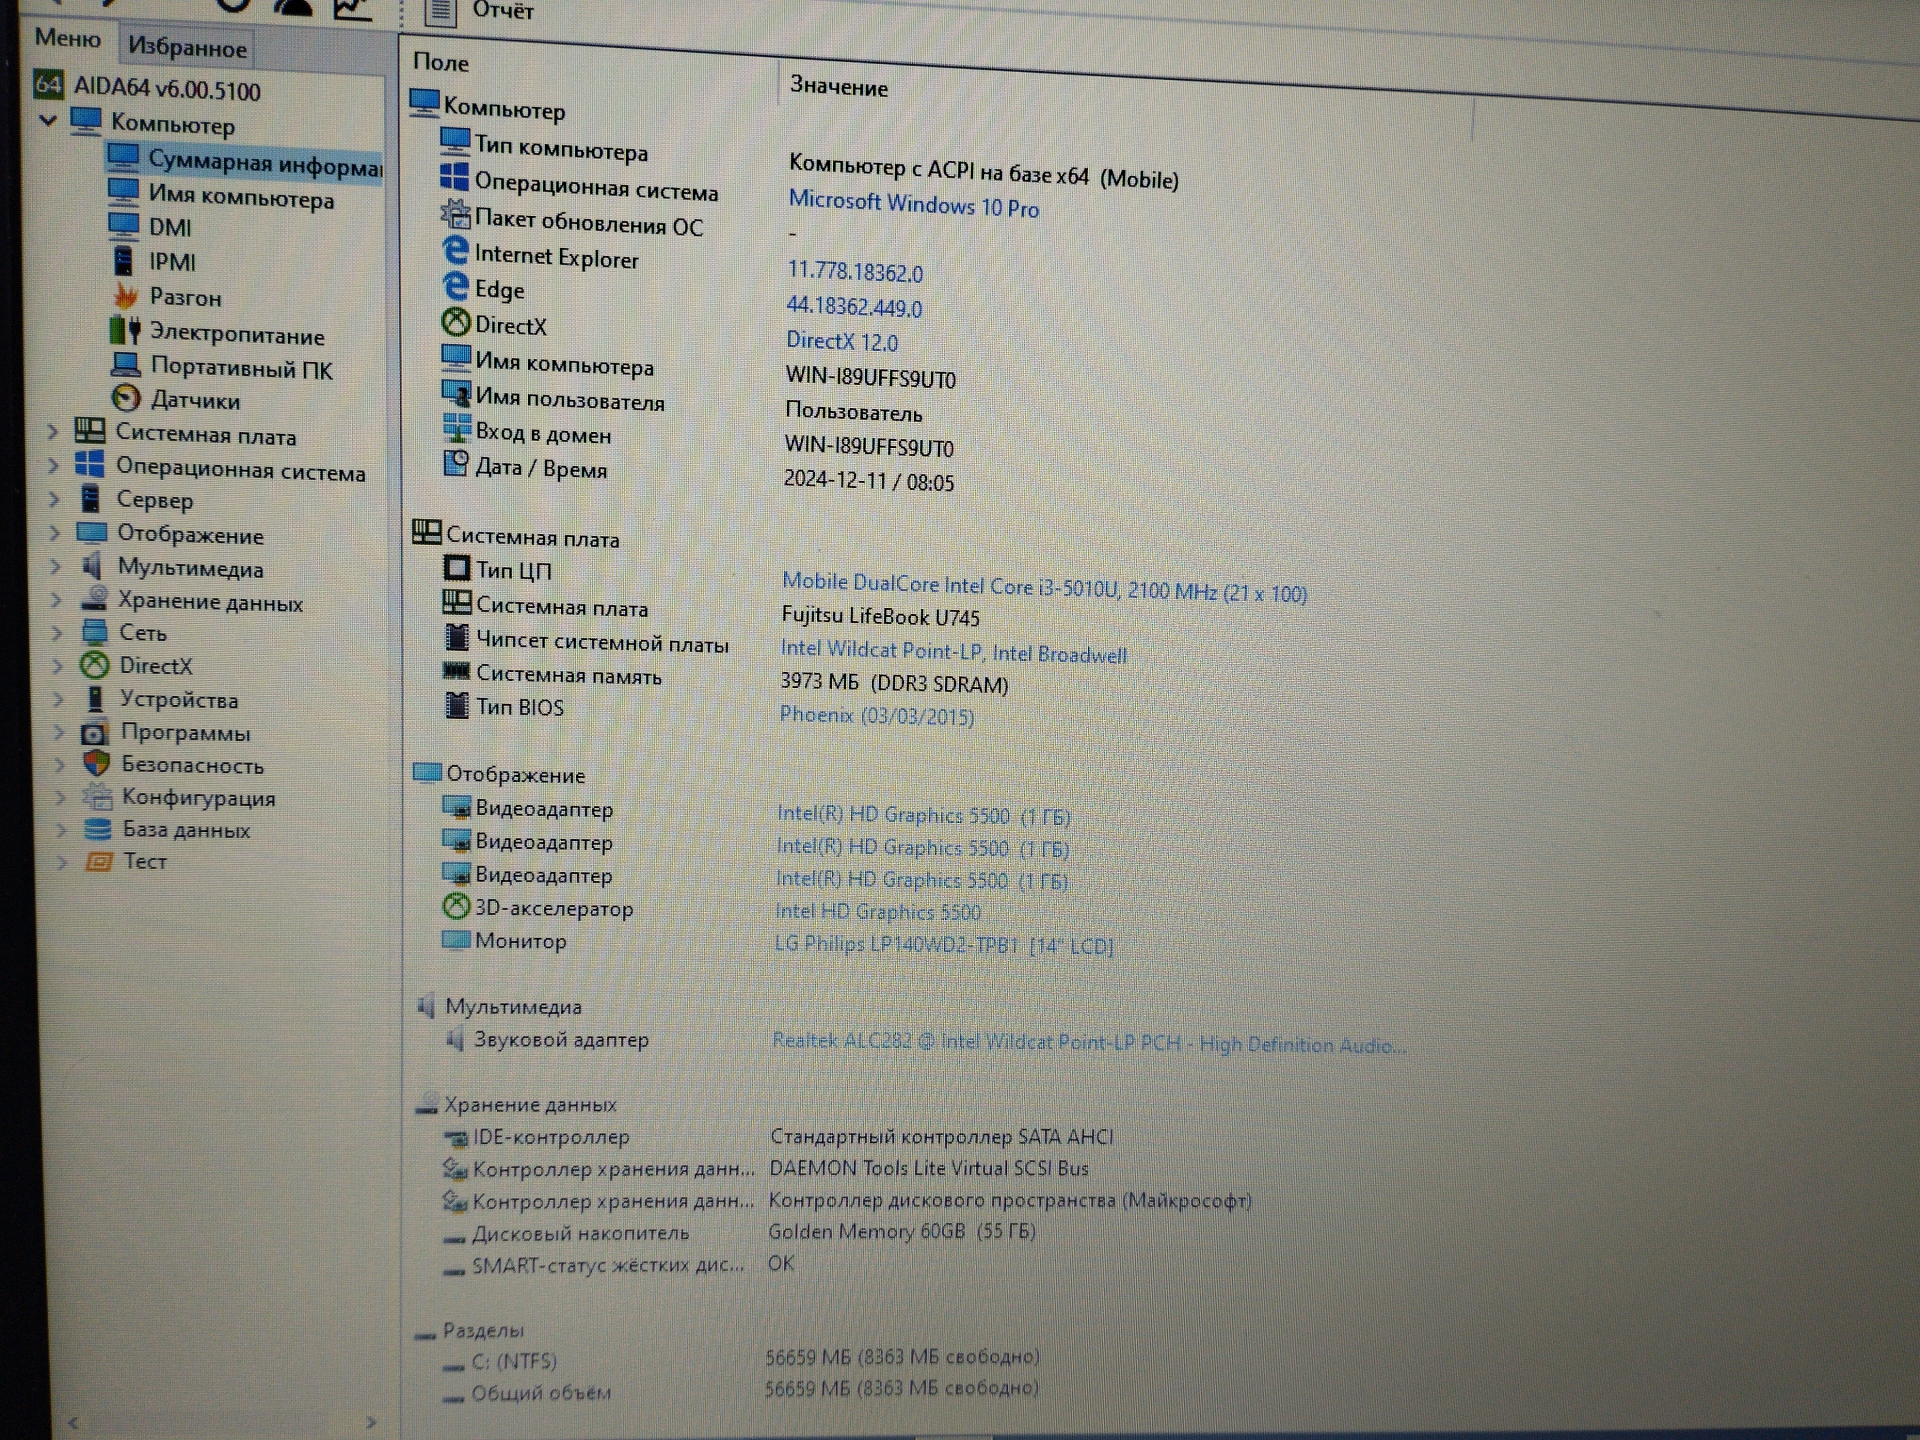Expand the Мультимедиа tree node
Viewport: 1920px width, 1440px height.
click(56, 566)
